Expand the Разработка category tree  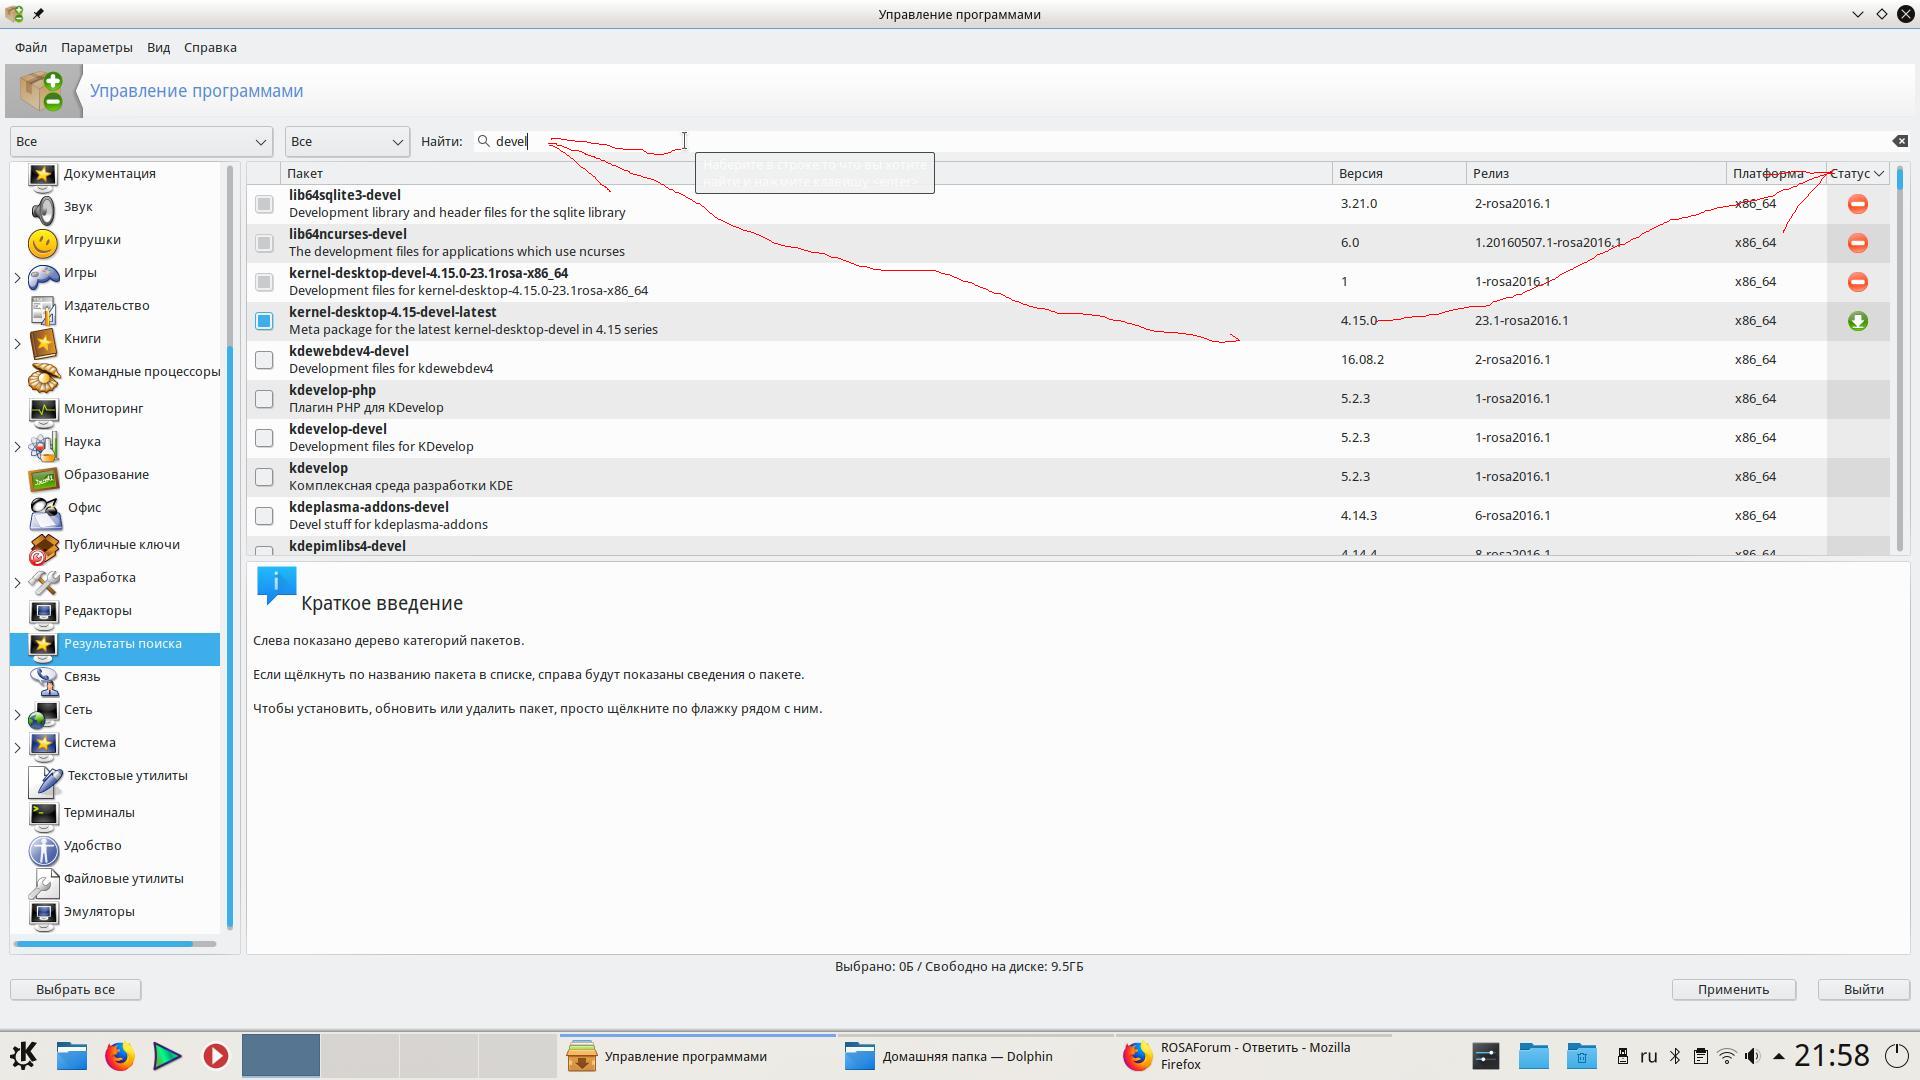[17, 582]
